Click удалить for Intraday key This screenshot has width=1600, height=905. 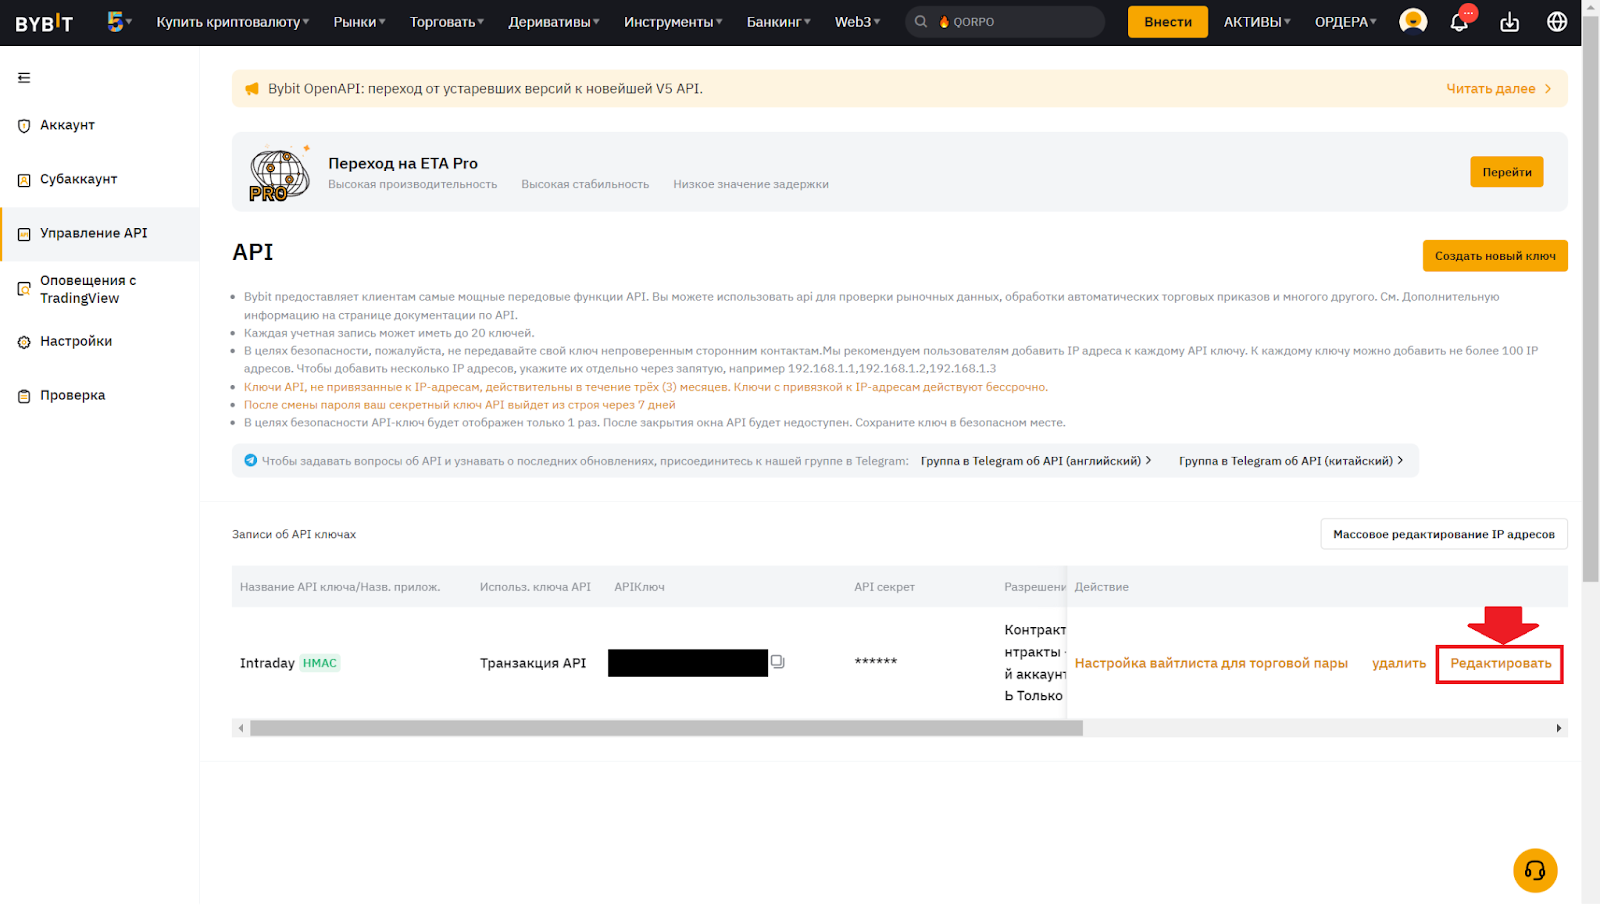(x=1399, y=663)
